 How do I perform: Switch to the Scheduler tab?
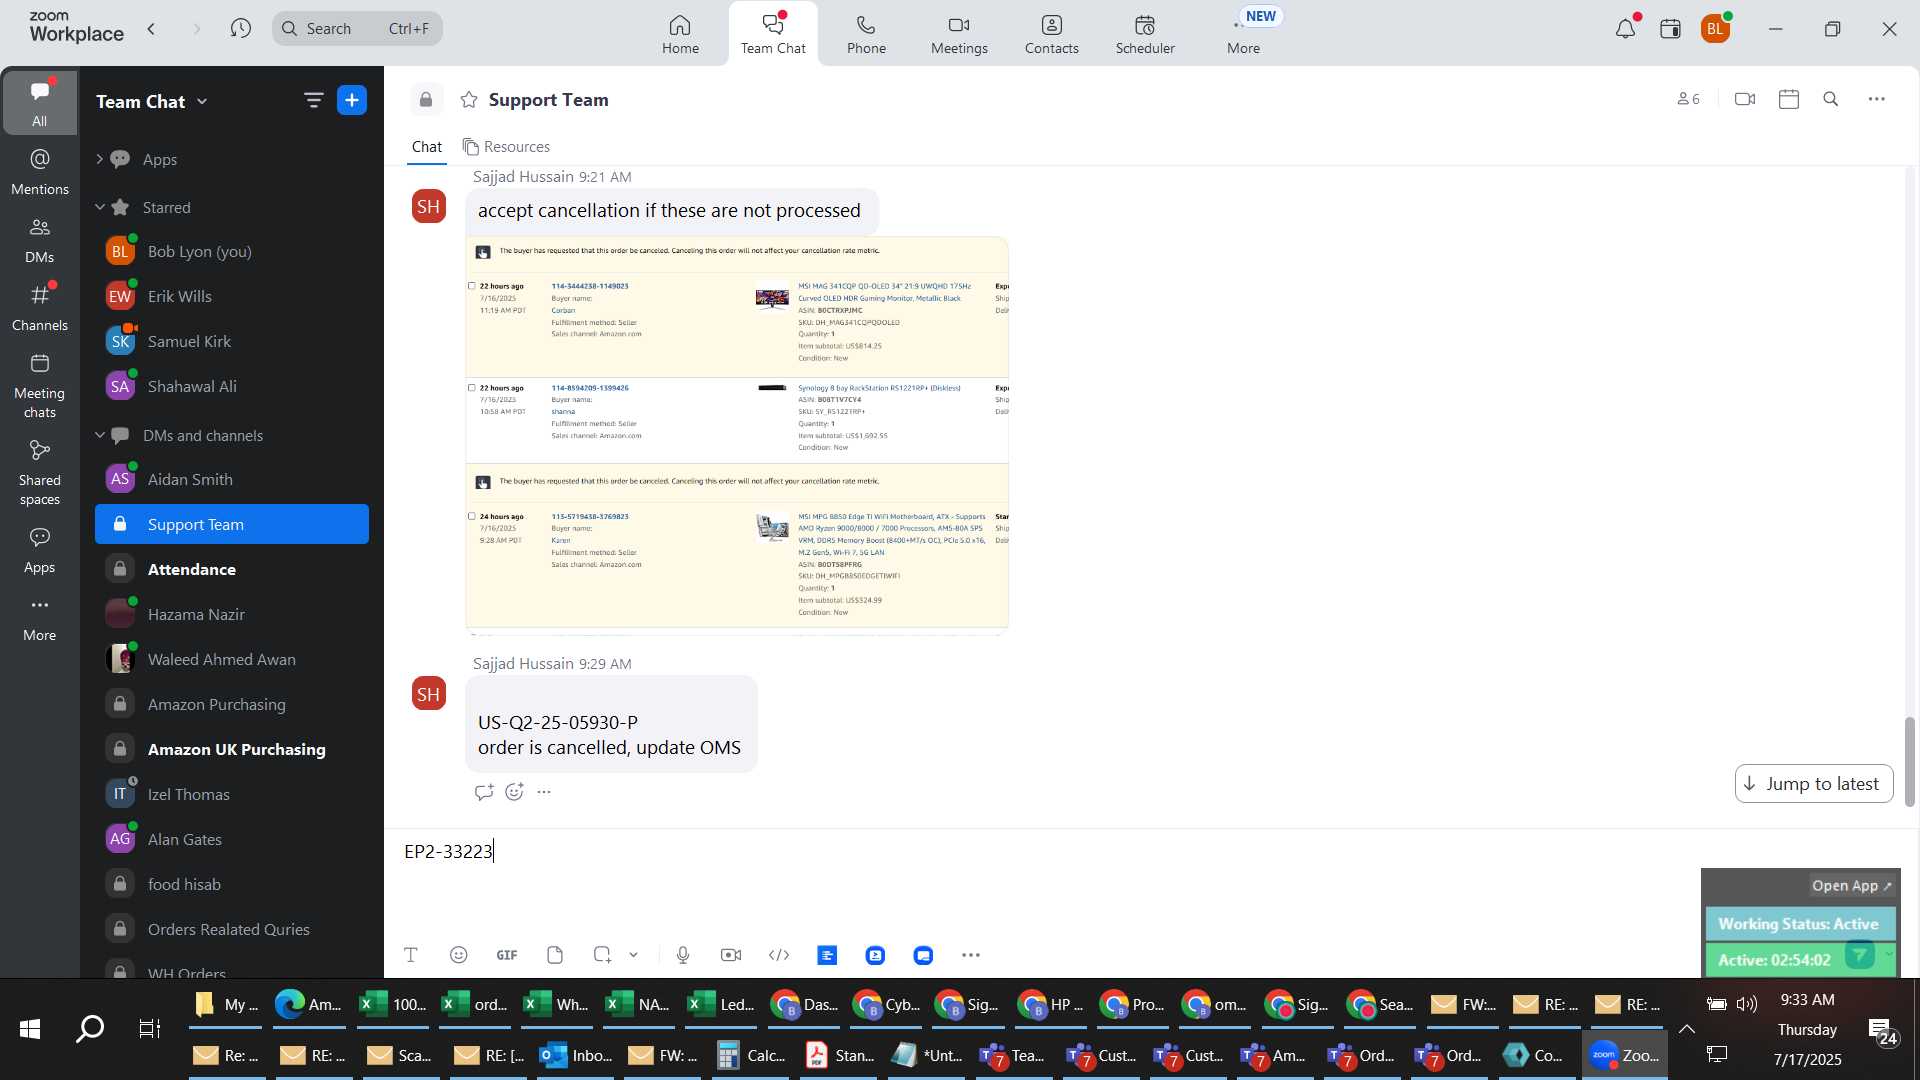[x=1145, y=34]
